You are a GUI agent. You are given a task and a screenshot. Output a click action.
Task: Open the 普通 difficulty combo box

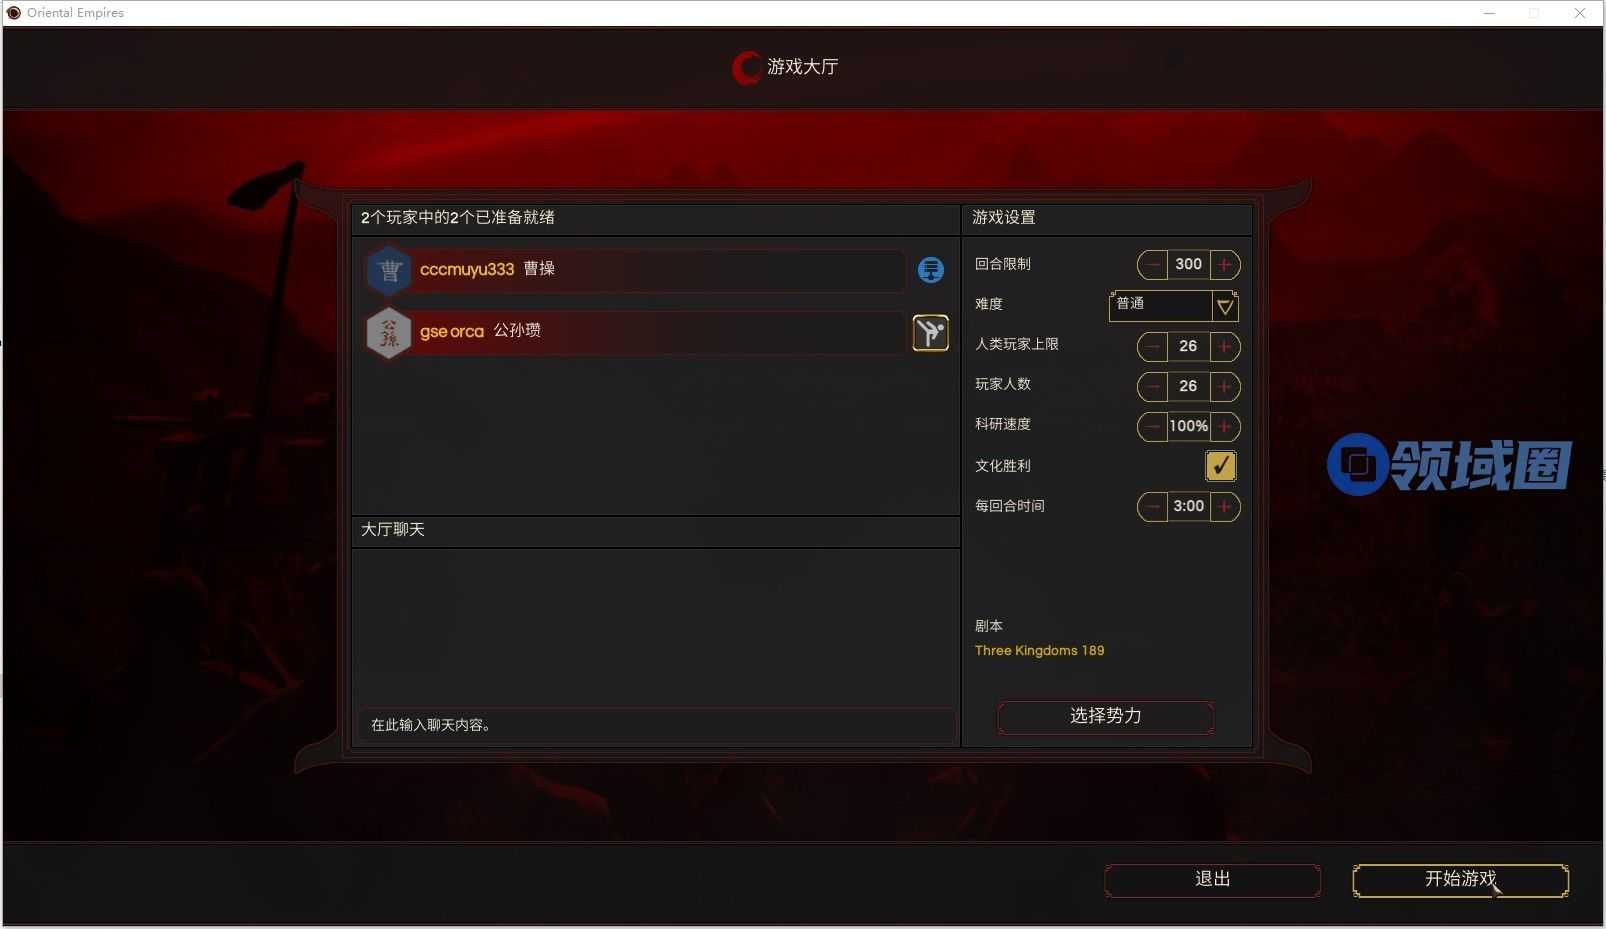[1174, 306]
